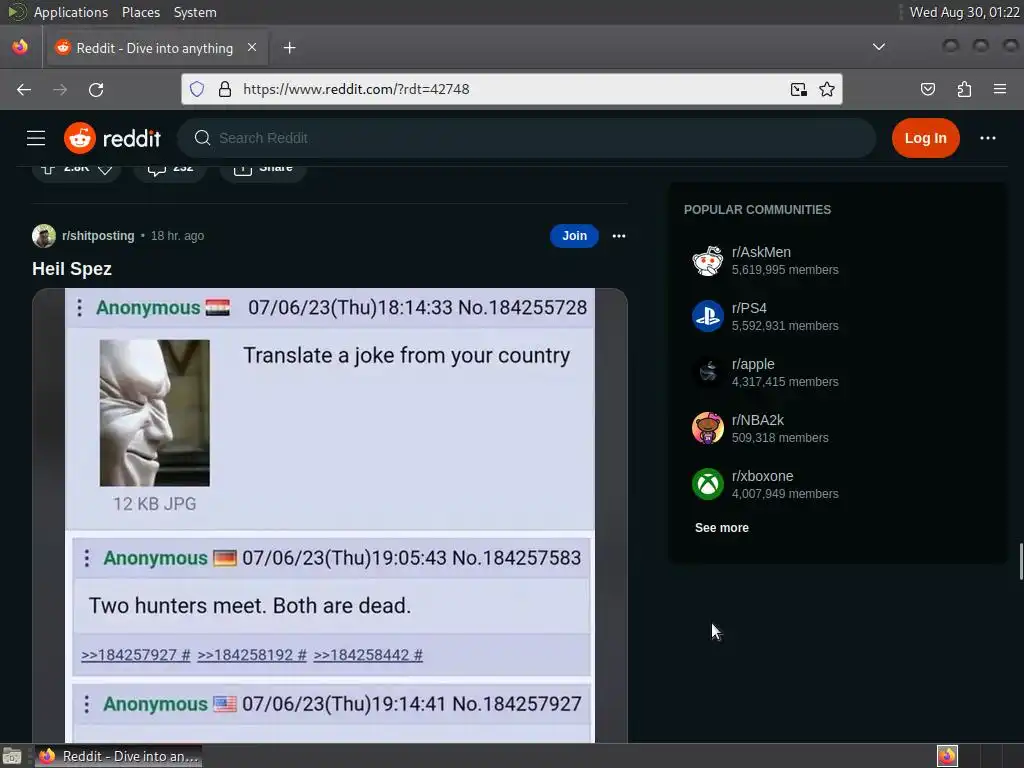Click '5,619,995 members' text
The height and width of the screenshot is (768, 1024).
click(x=785, y=270)
